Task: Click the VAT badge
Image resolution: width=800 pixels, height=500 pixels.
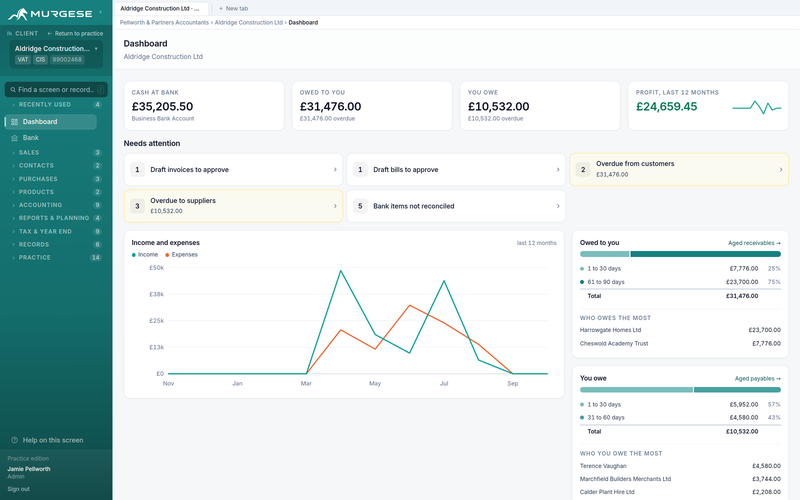Action: [23, 60]
